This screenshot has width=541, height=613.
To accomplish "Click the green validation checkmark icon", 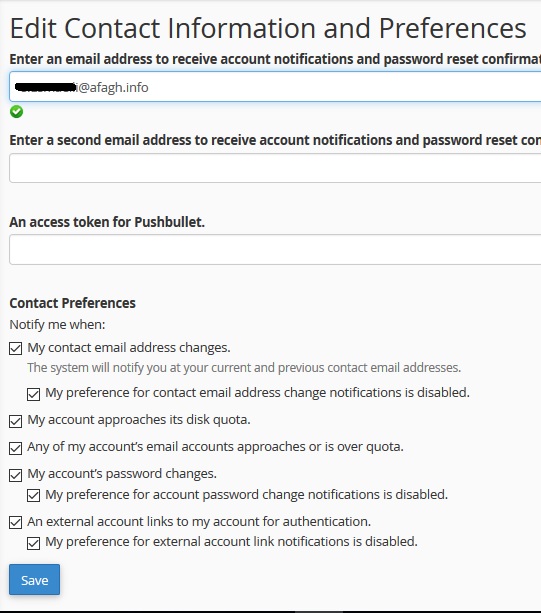I will [x=16, y=112].
